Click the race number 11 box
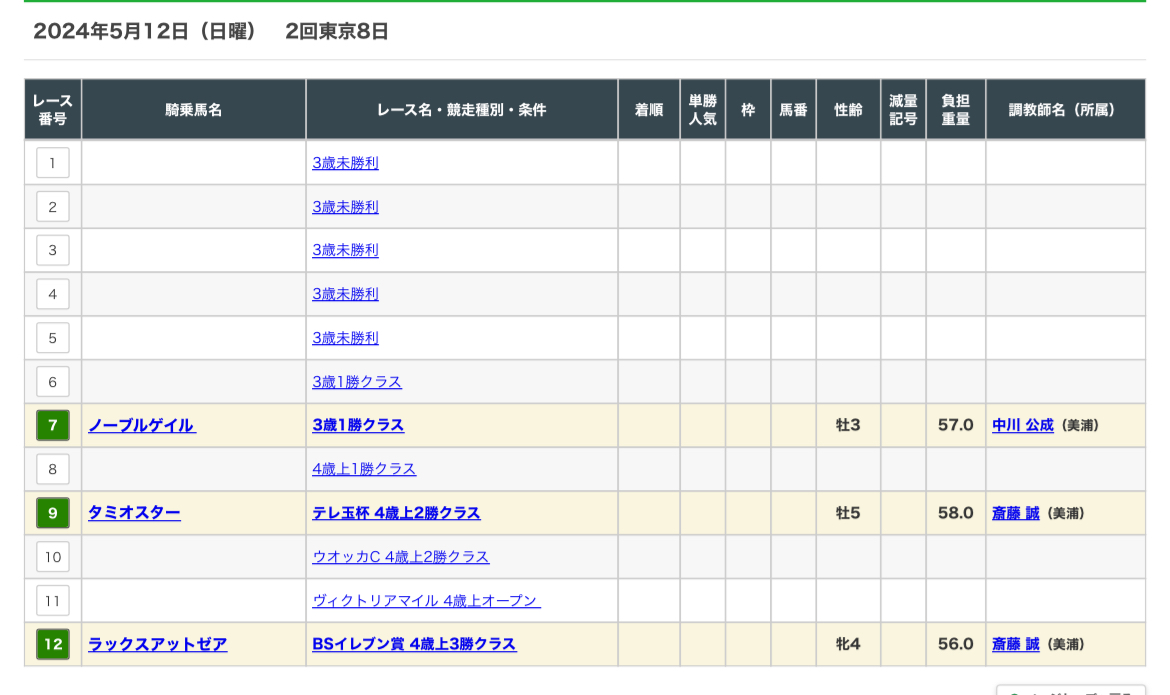 tap(53, 601)
